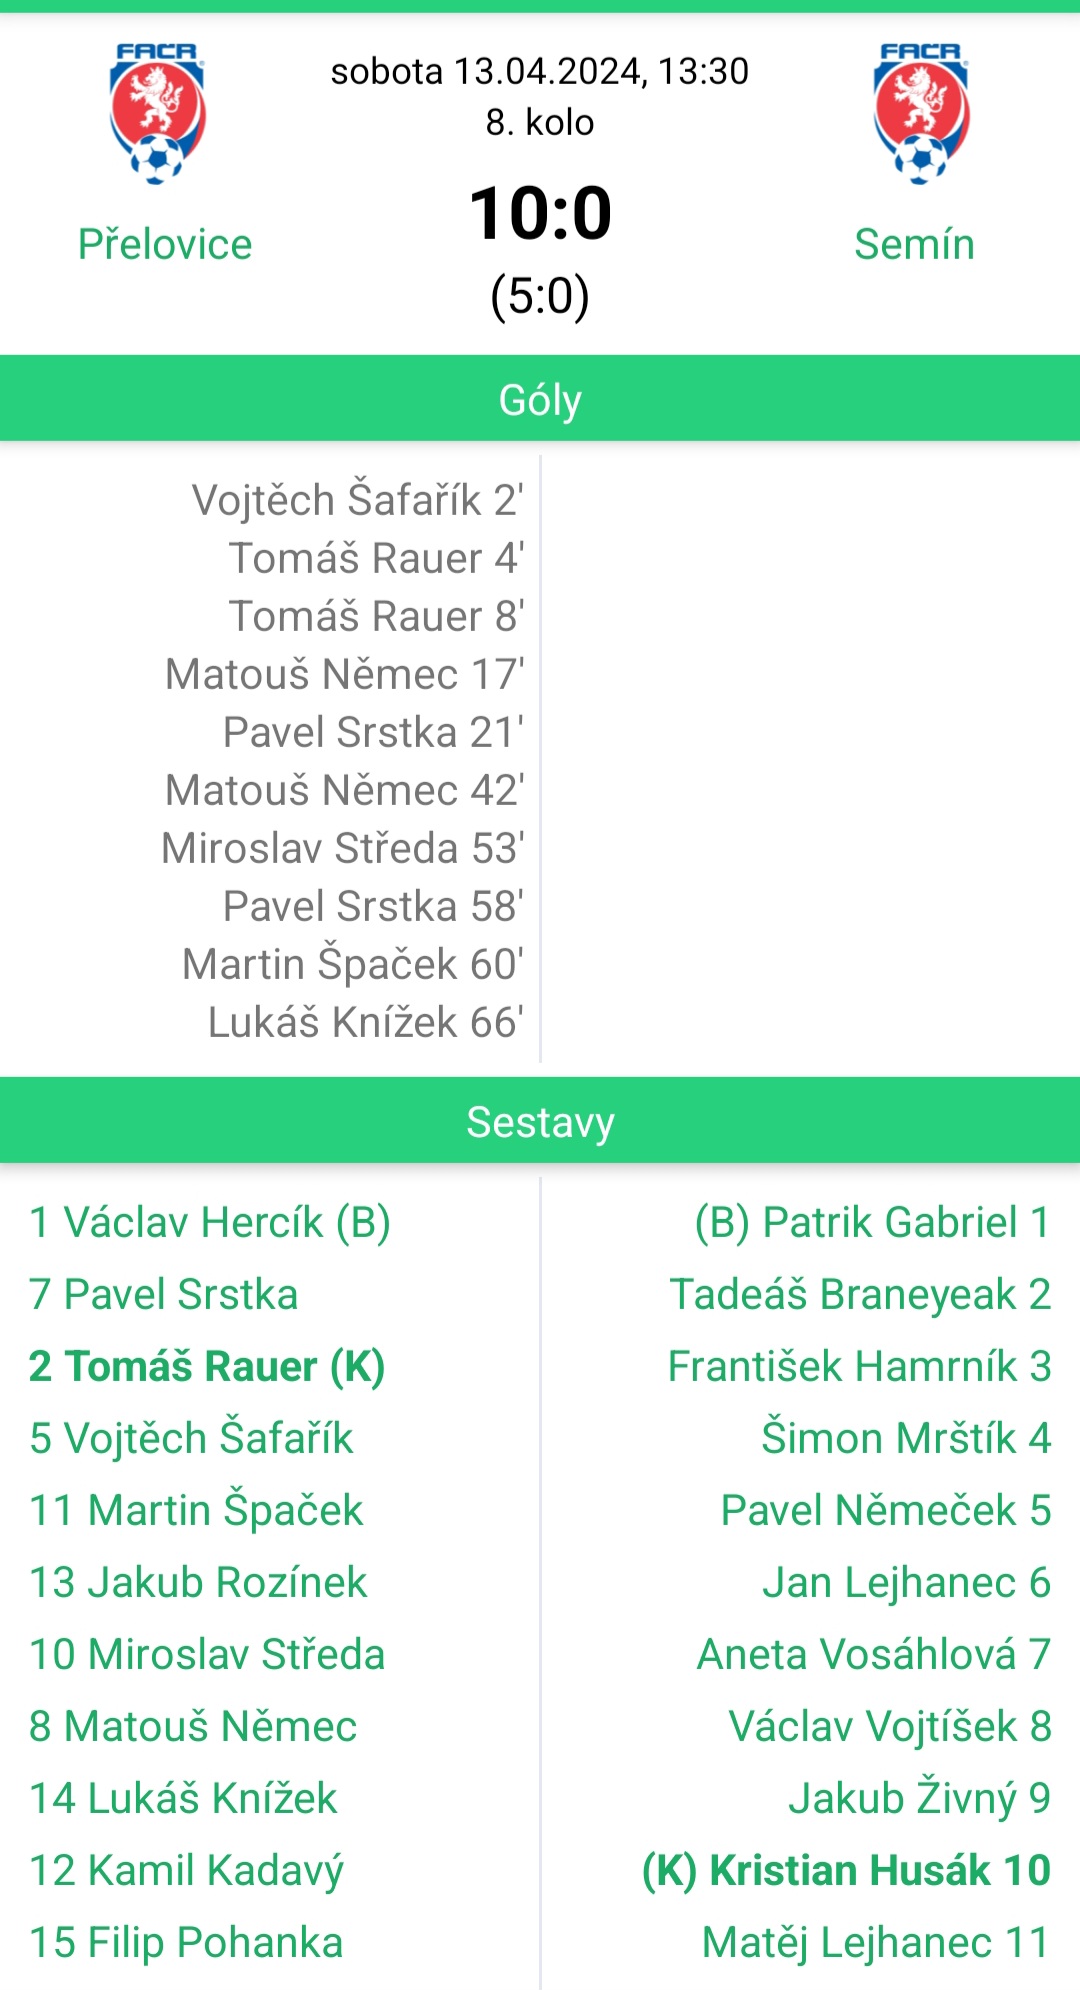
Task: Click the 10:0 final score
Action: (540, 213)
